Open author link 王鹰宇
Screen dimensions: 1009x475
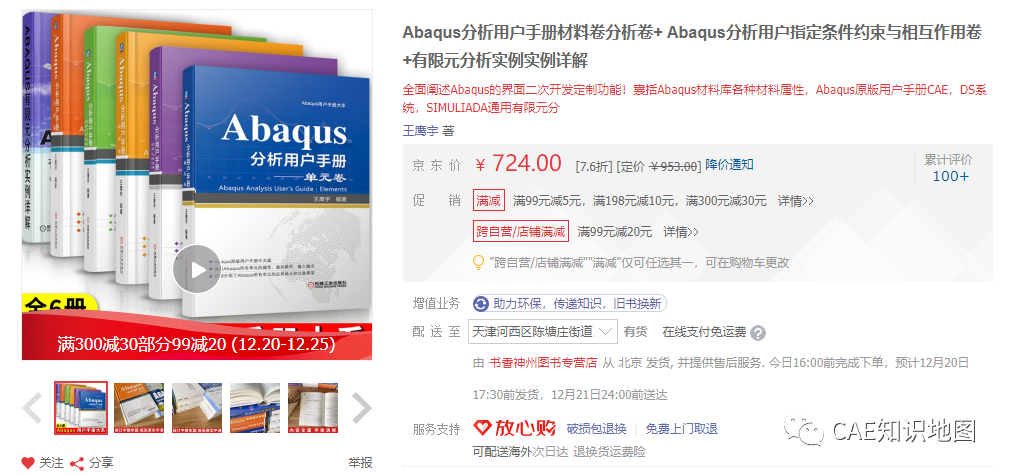(x=421, y=131)
